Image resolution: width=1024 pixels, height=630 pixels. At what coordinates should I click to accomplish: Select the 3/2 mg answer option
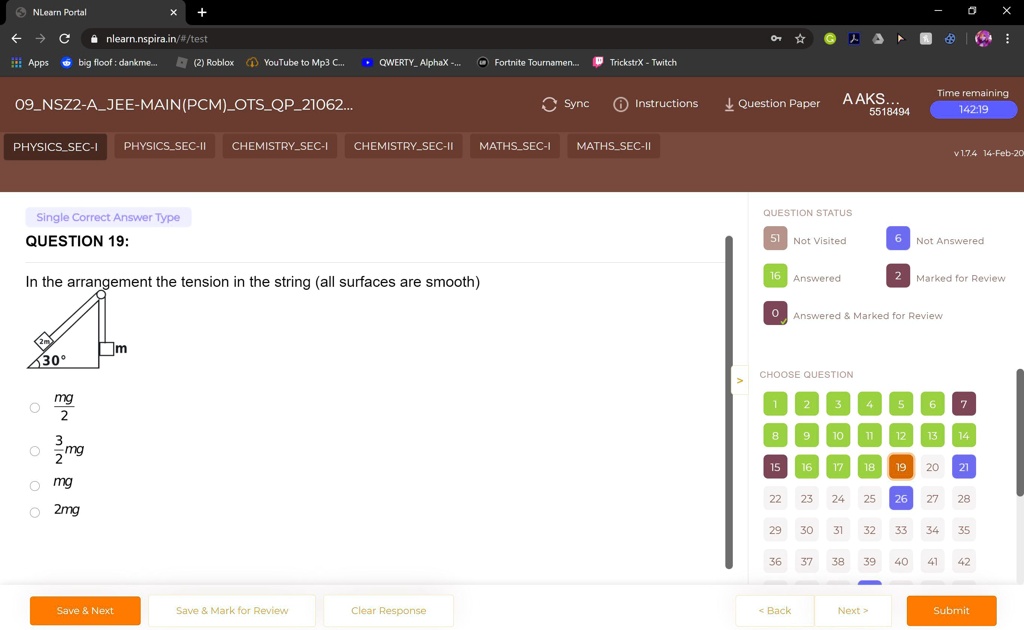click(x=34, y=450)
